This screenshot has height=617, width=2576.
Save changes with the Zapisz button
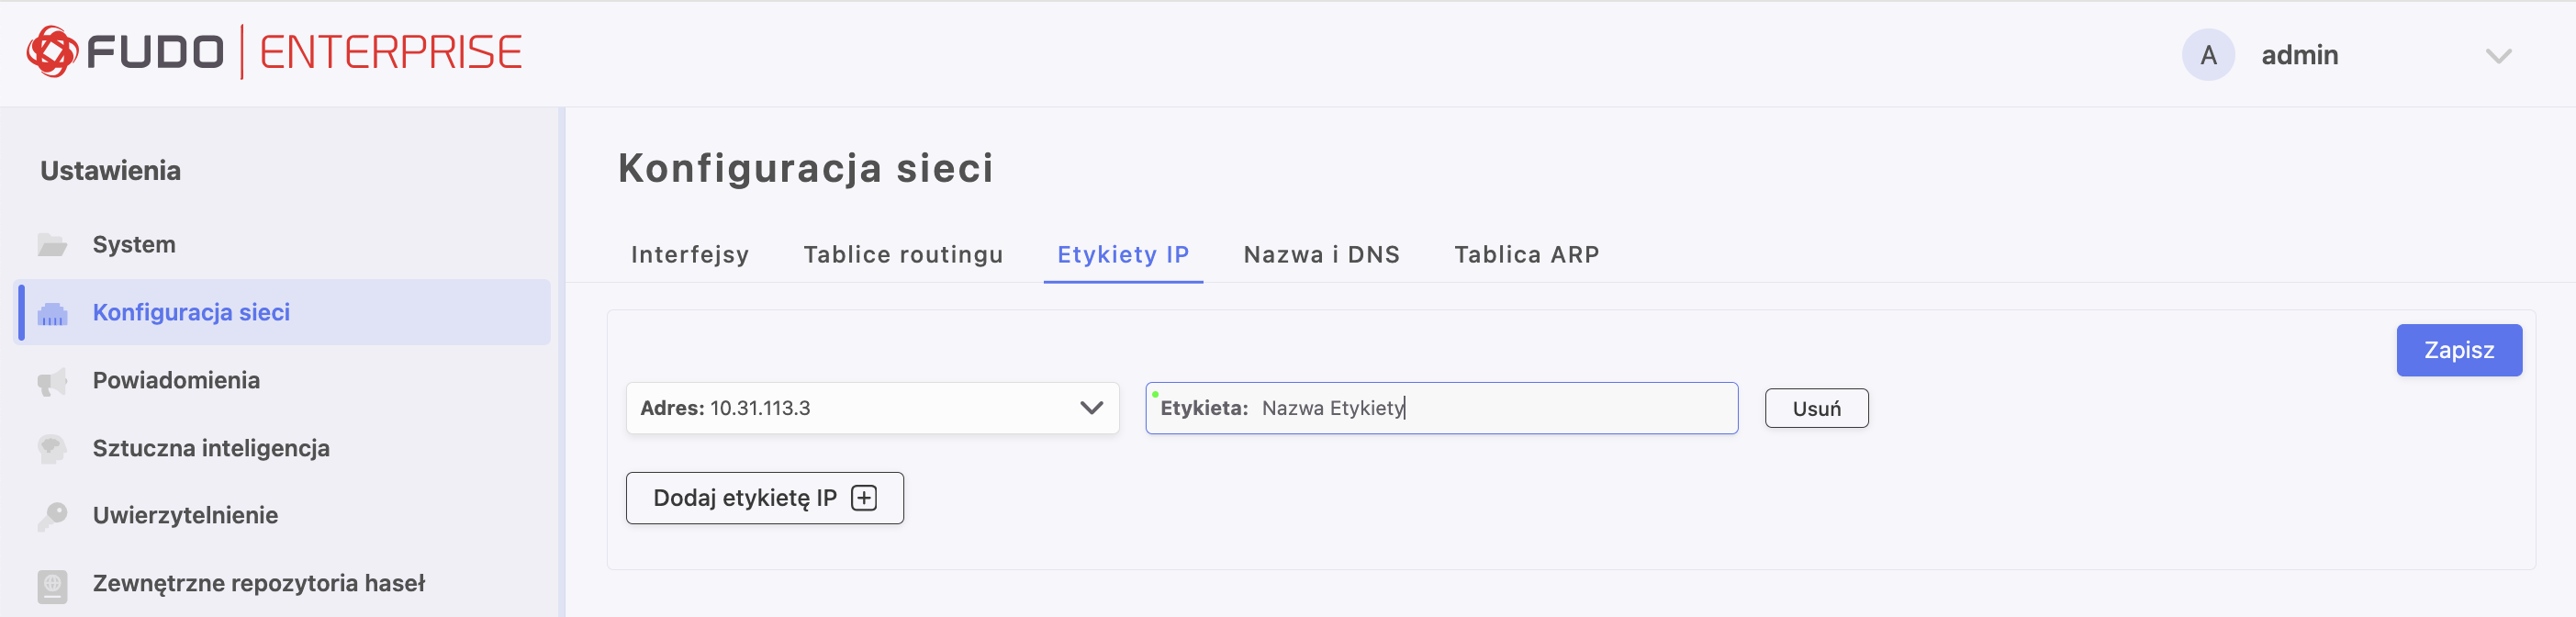pos(2458,350)
